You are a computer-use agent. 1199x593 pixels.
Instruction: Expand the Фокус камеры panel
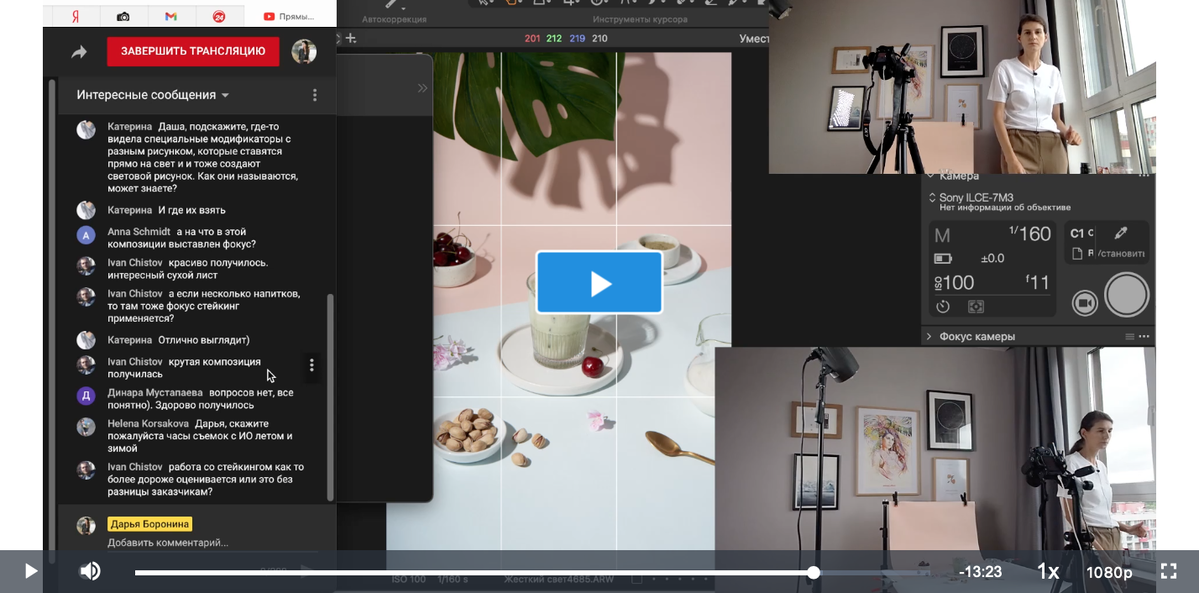click(x=930, y=337)
